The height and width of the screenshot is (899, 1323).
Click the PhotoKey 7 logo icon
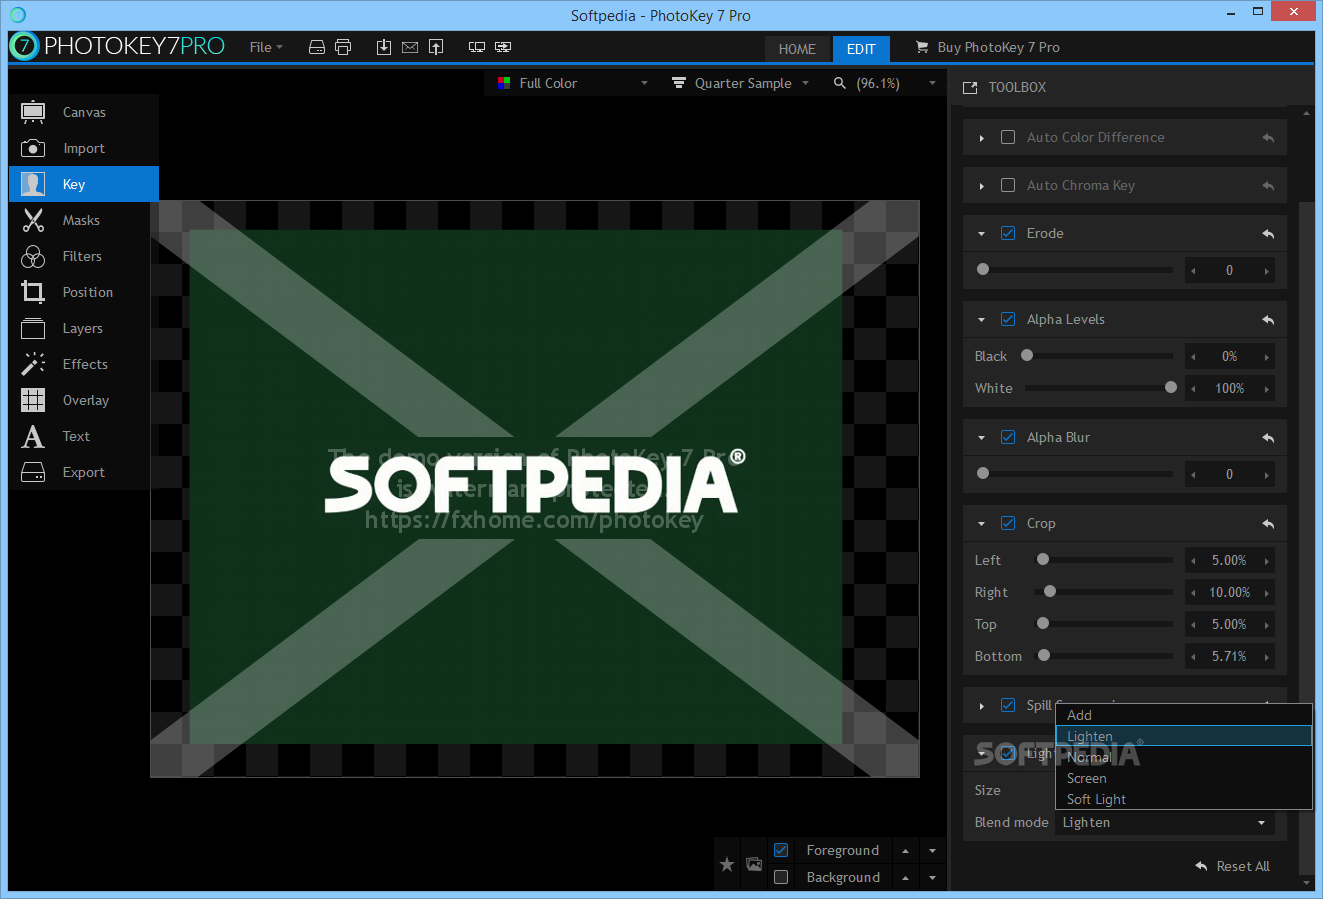point(24,46)
